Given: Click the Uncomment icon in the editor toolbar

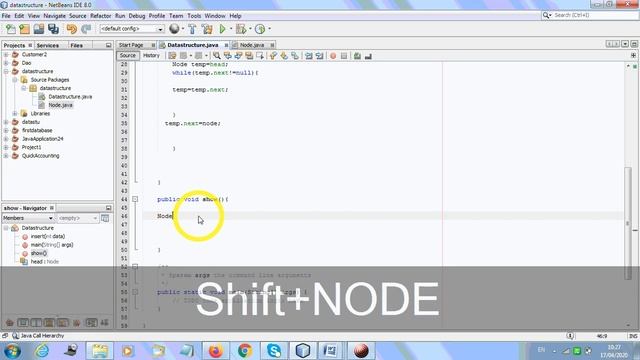Looking at the screenshot, I should (368, 56).
